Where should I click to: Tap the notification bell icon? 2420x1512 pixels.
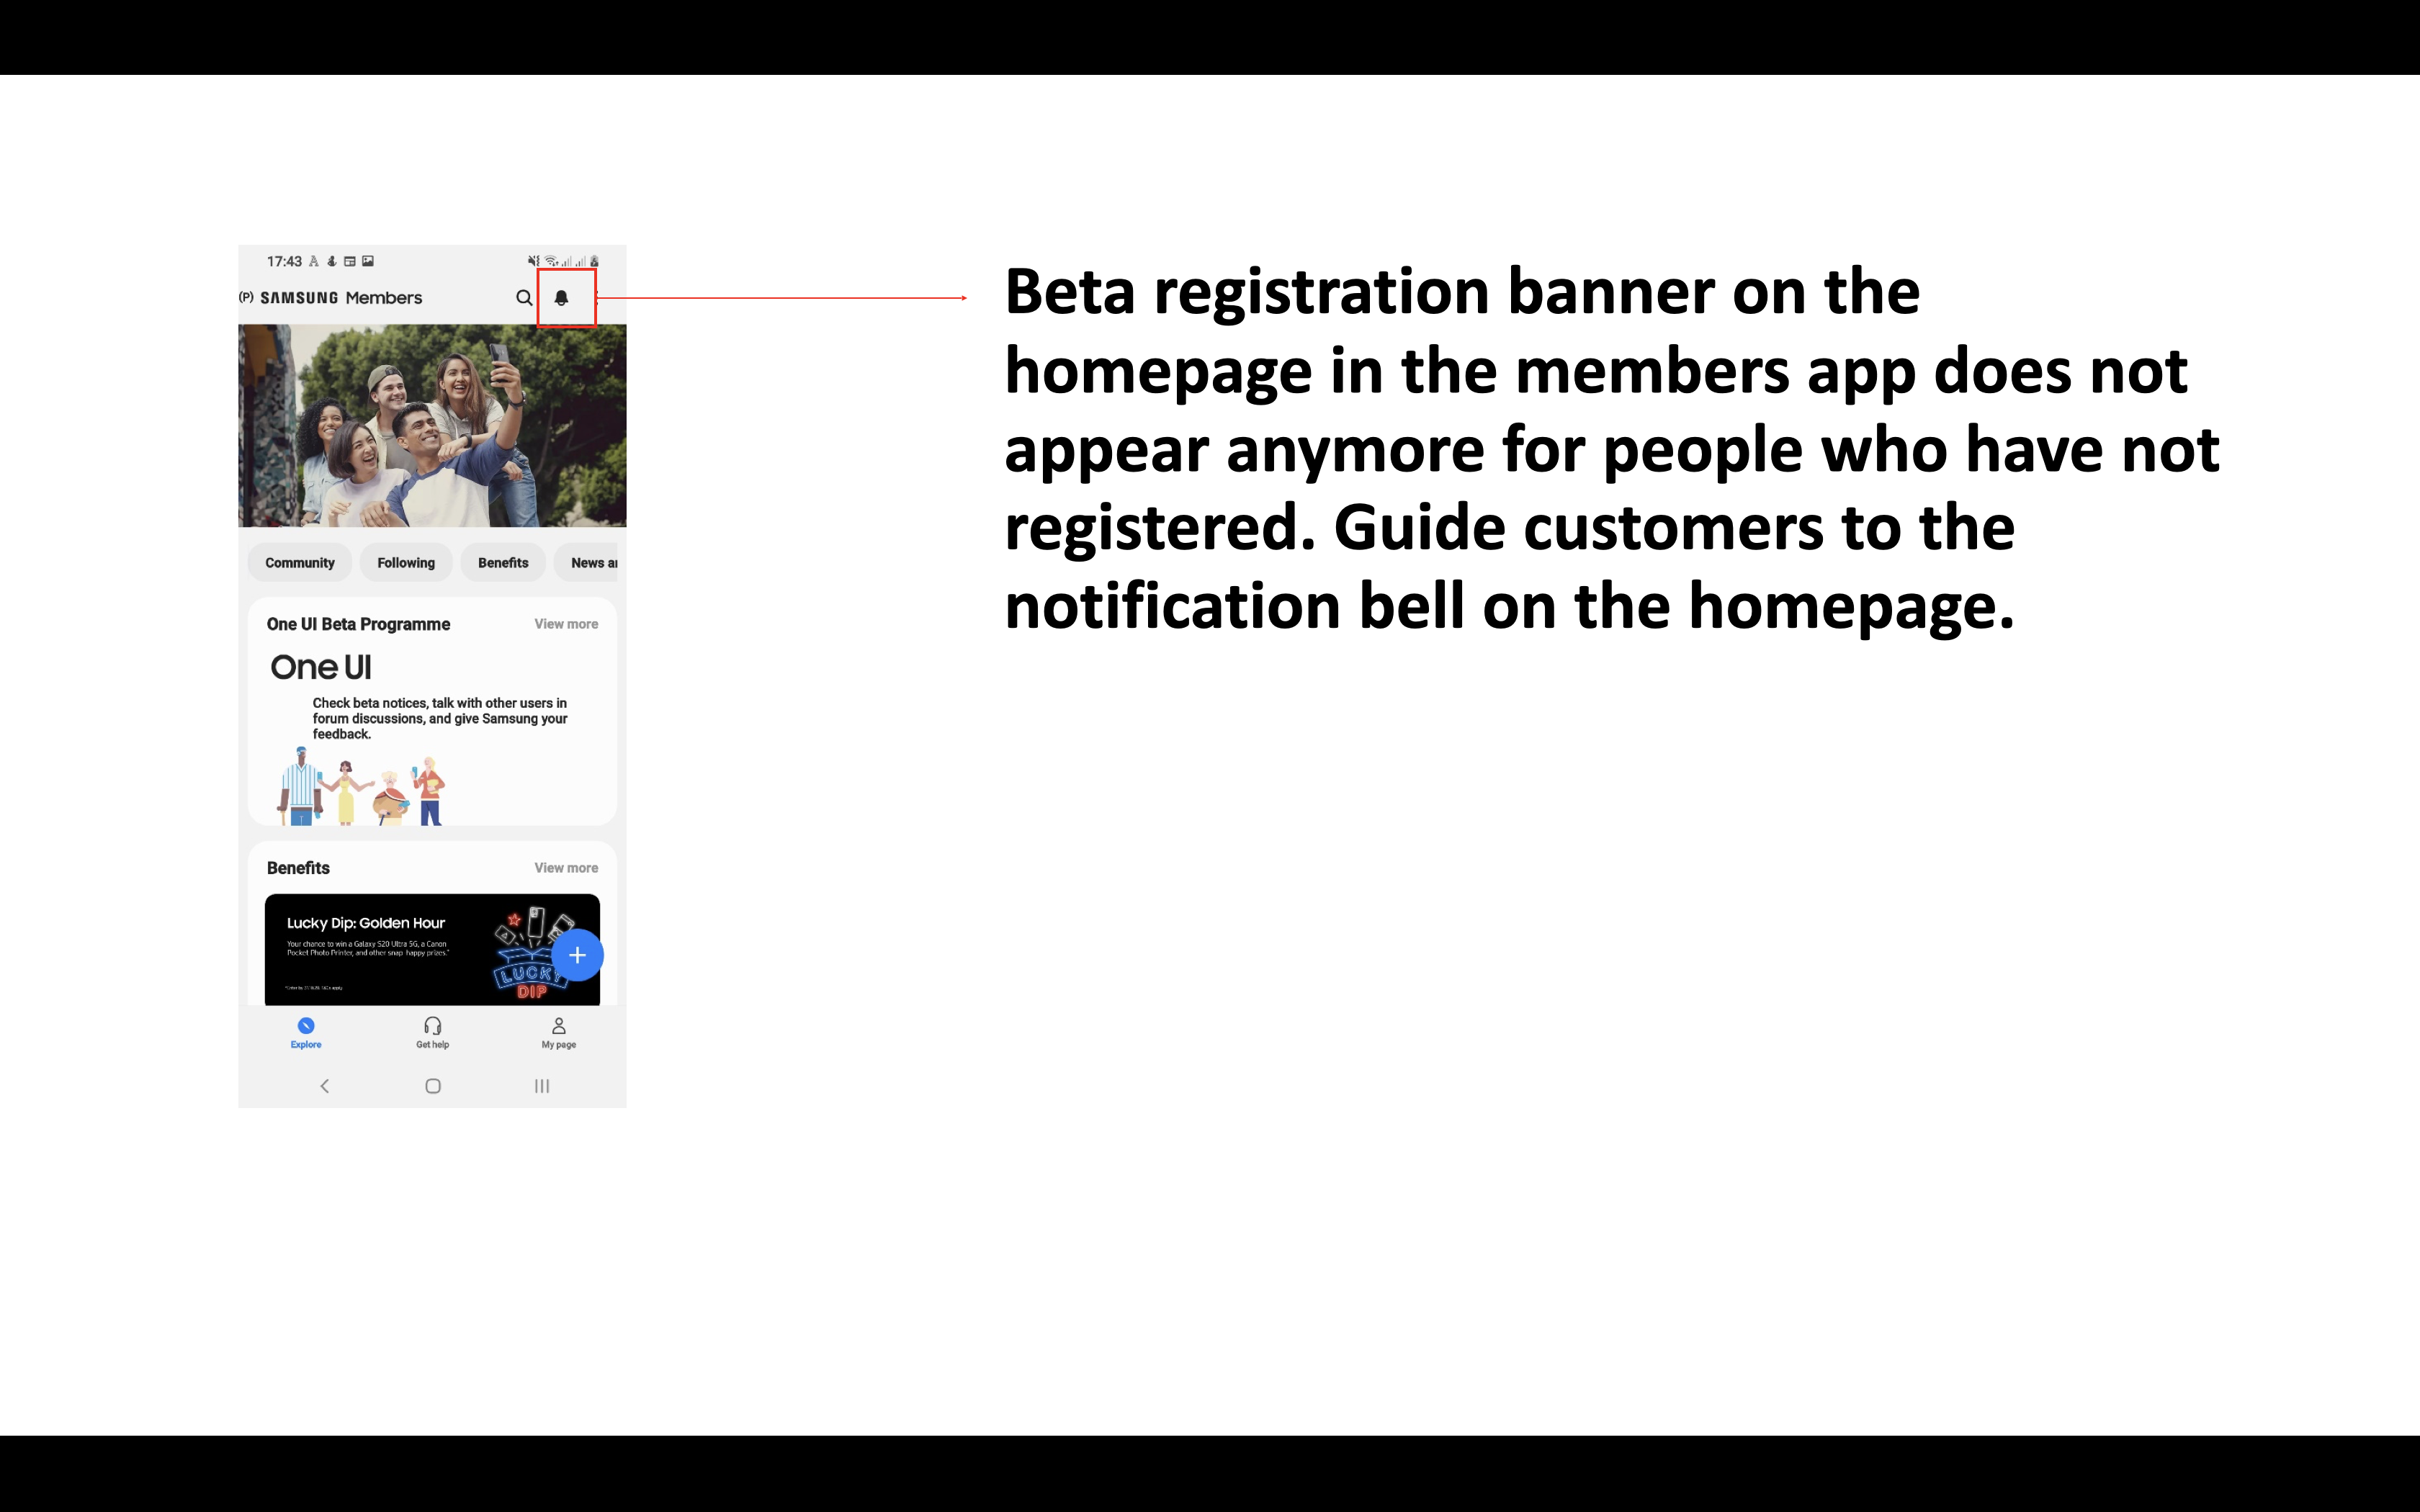click(561, 298)
